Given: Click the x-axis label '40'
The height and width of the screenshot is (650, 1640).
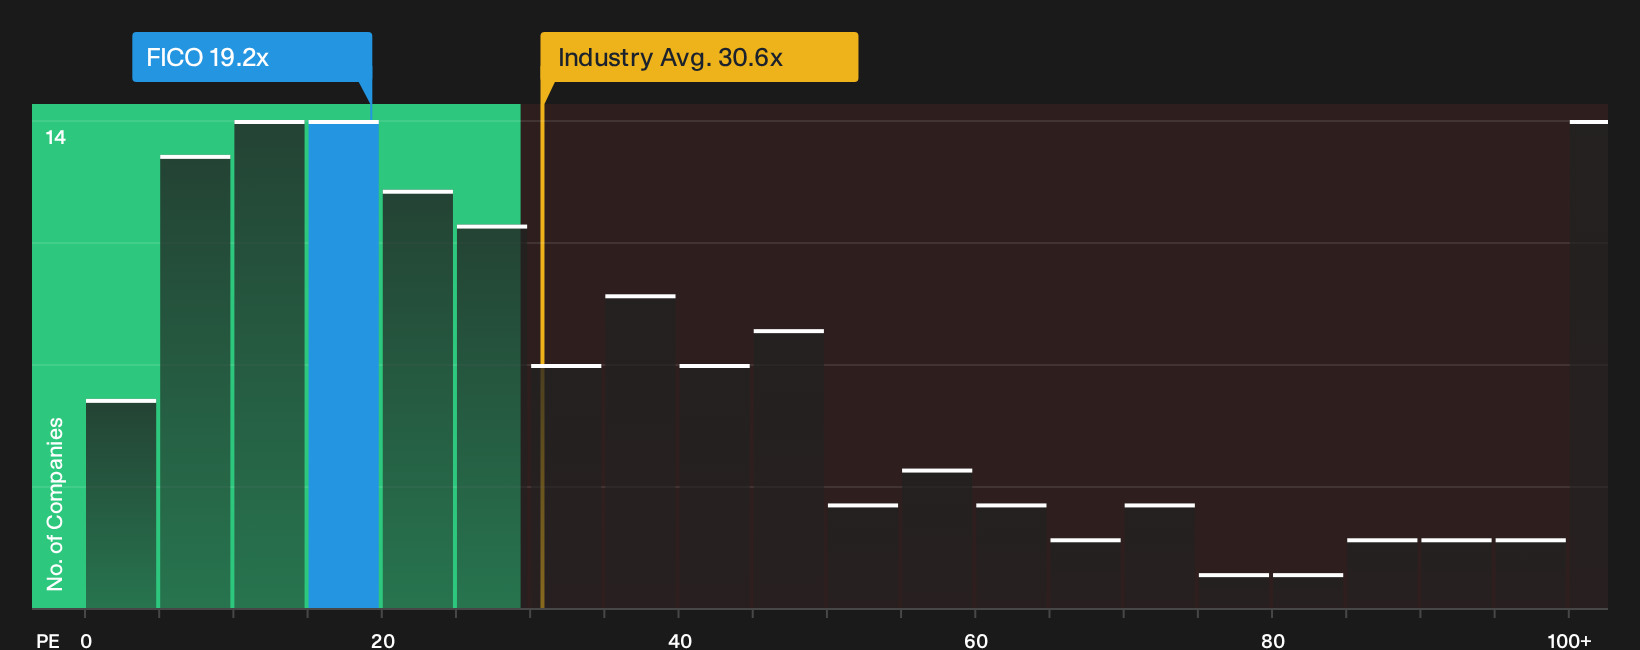Looking at the screenshot, I should [x=679, y=640].
